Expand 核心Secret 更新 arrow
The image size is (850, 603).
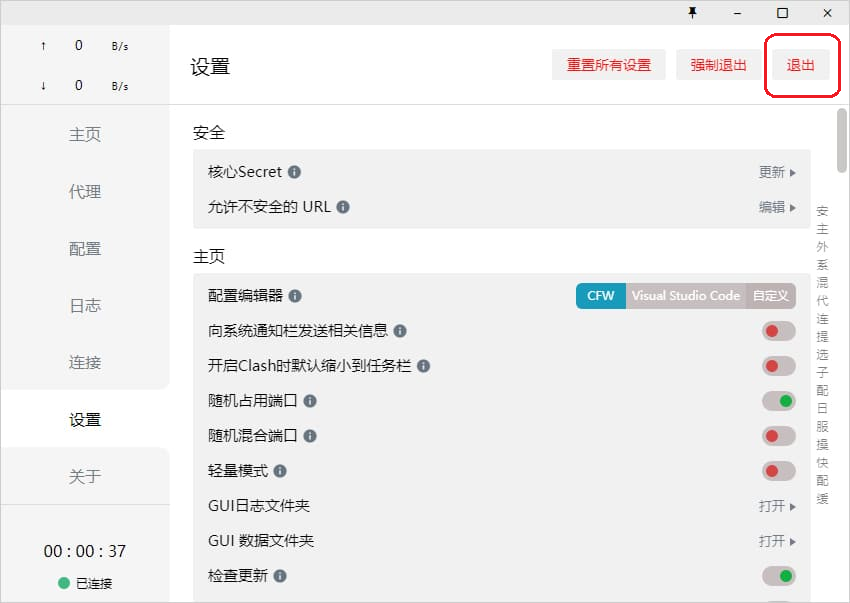[777, 172]
